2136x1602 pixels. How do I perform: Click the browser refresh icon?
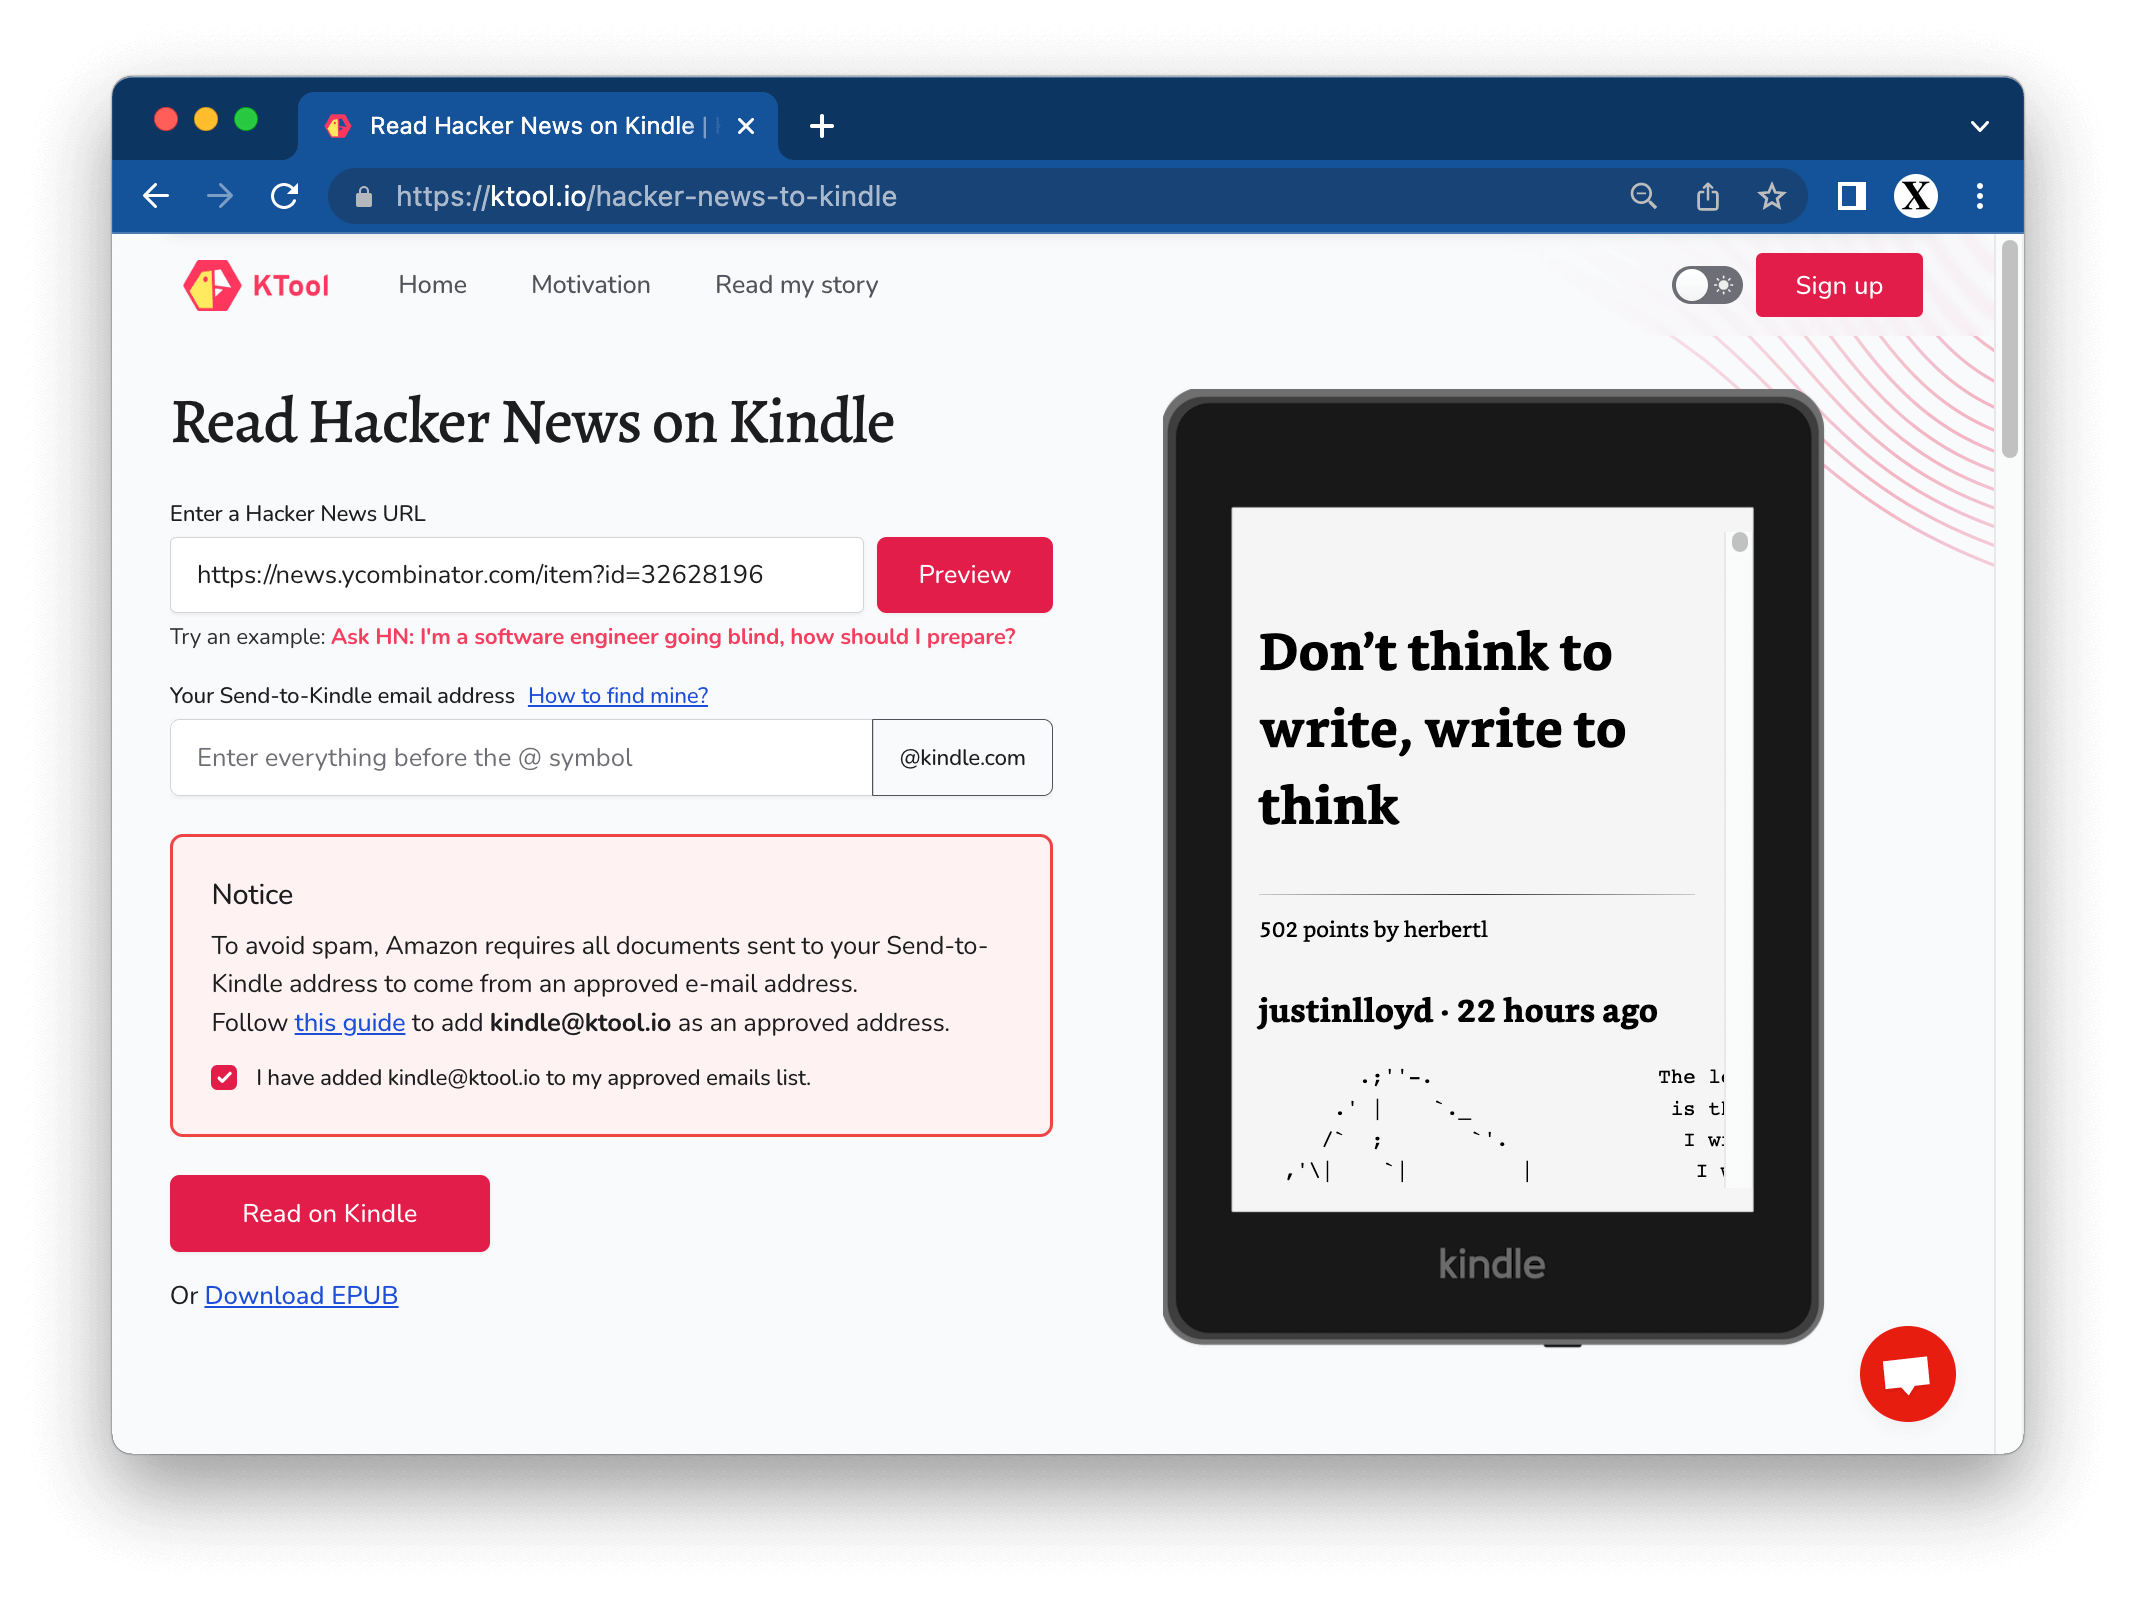click(x=288, y=199)
